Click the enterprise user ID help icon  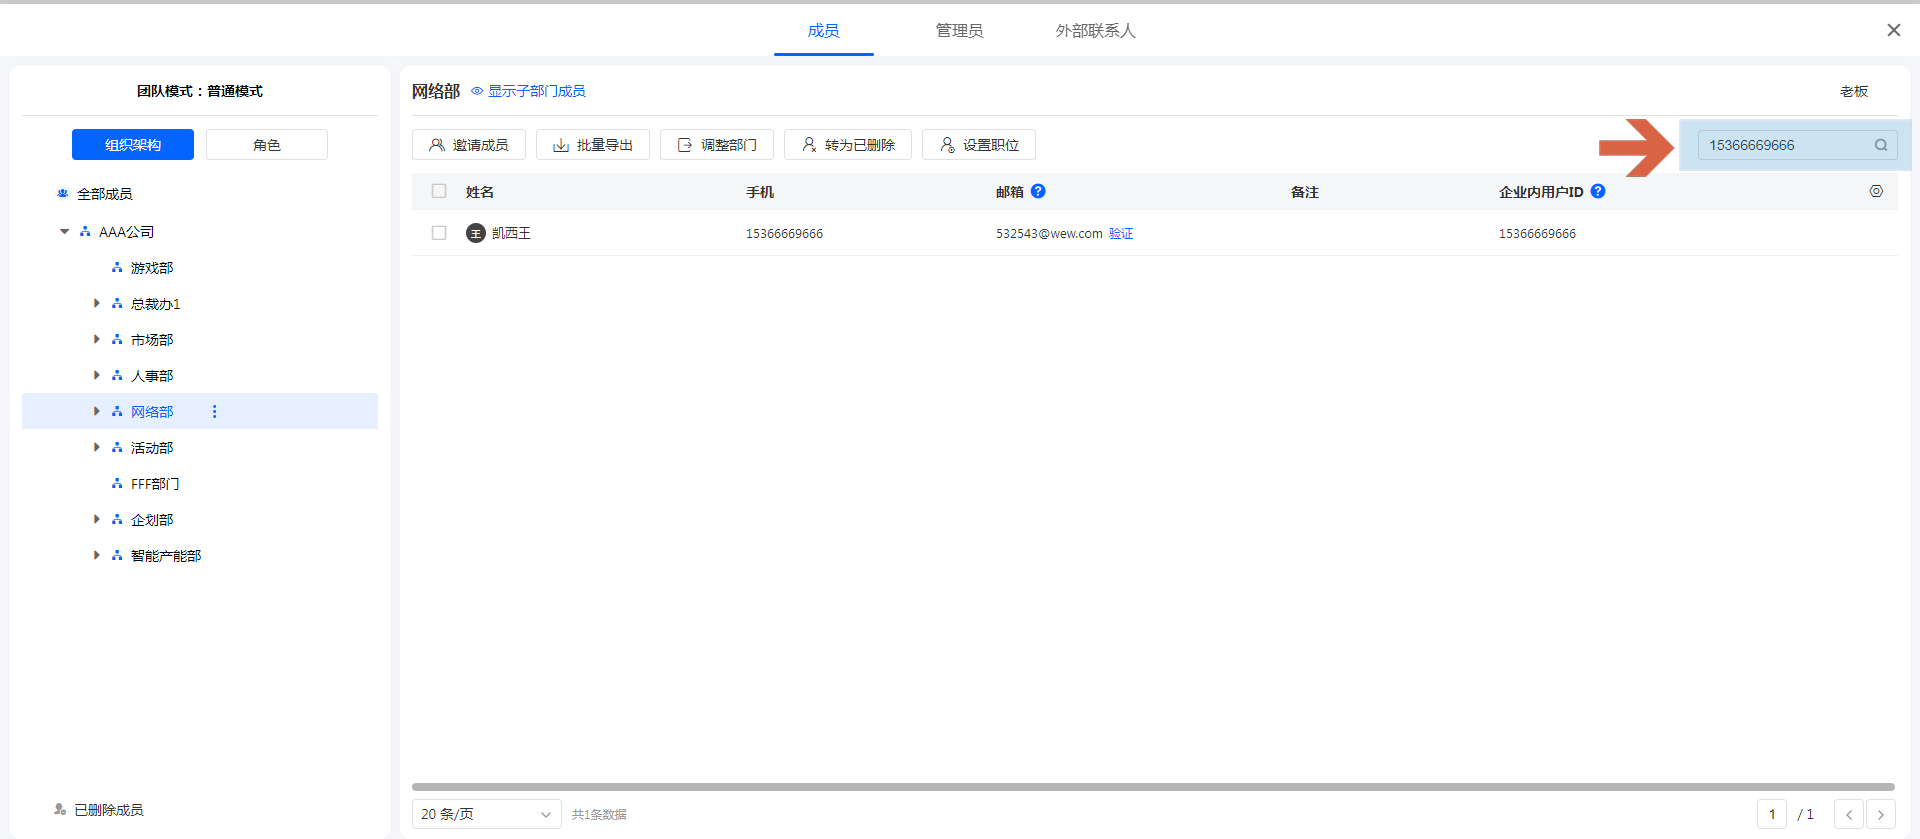1598,191
